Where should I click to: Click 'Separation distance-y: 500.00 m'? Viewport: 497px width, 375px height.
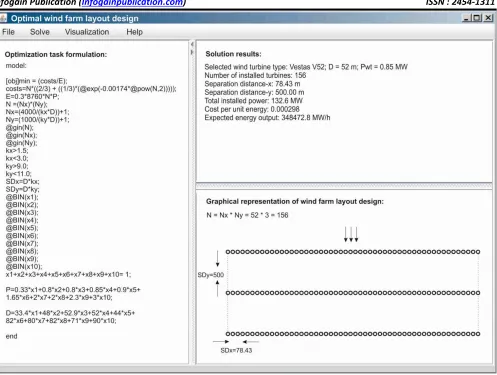(x=254, y=92)
